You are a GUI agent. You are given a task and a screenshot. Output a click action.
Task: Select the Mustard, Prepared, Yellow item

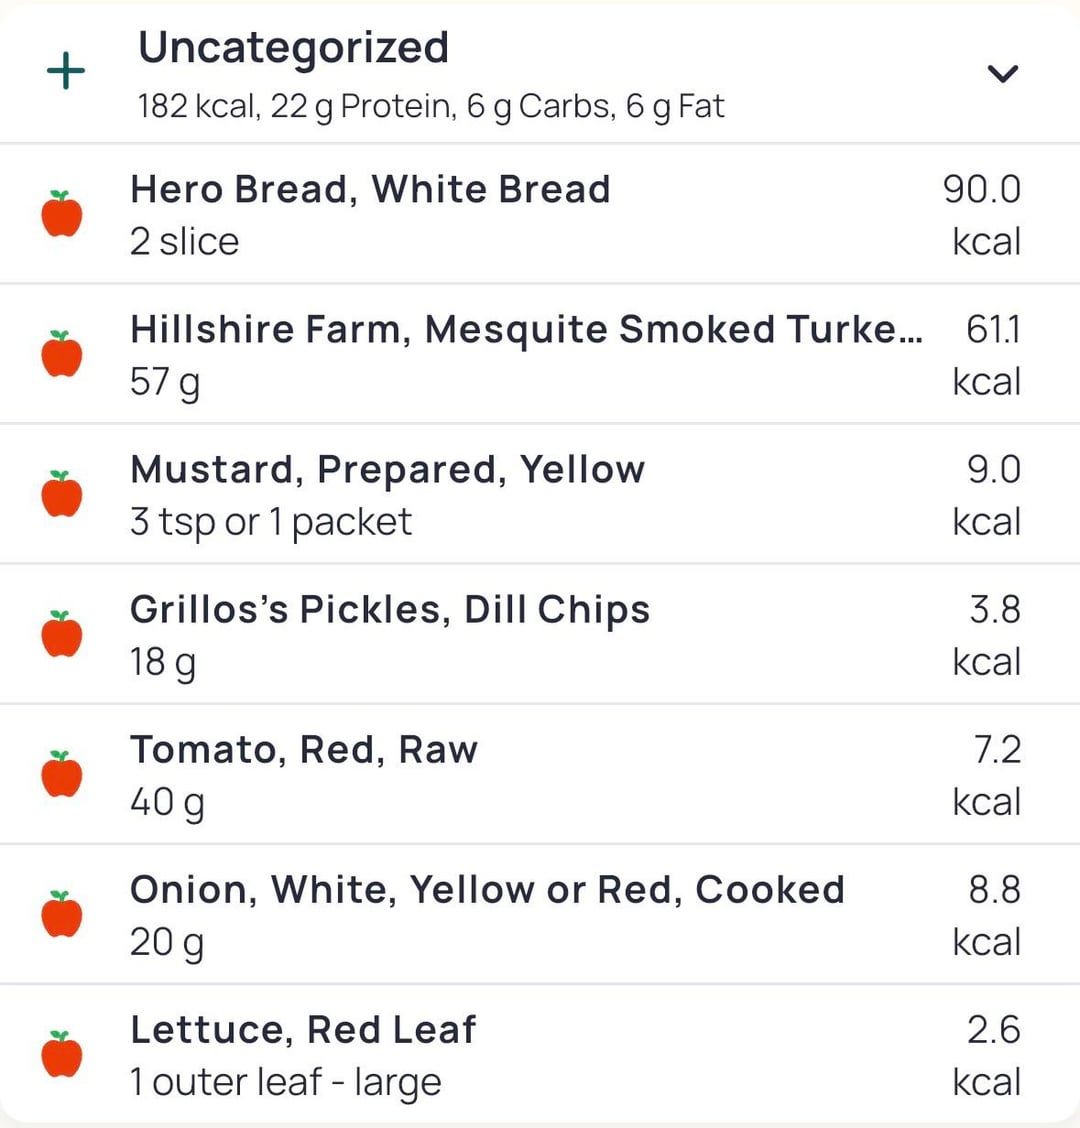[x=387, y=470]
